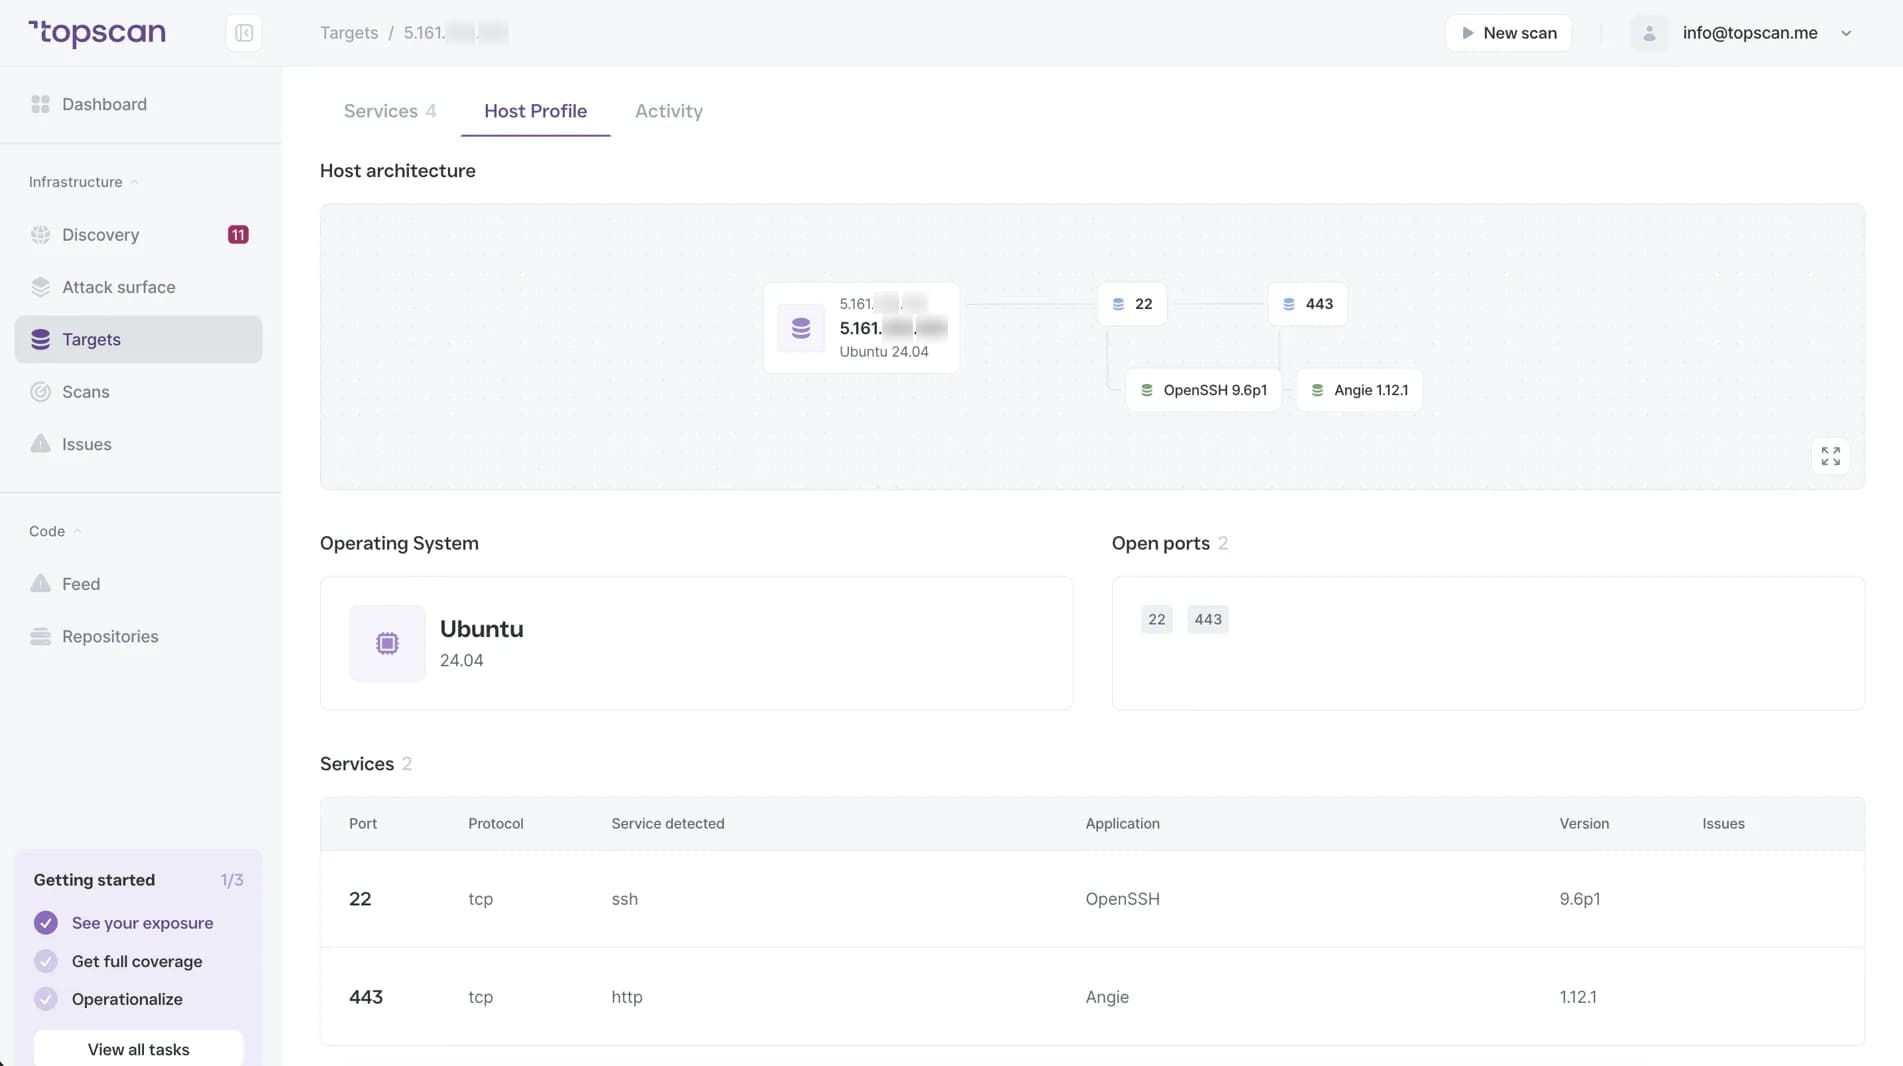1903x1066 pixels.
Task: Open the port 22 ssh service row
Action: click(x=1092, y=899)
